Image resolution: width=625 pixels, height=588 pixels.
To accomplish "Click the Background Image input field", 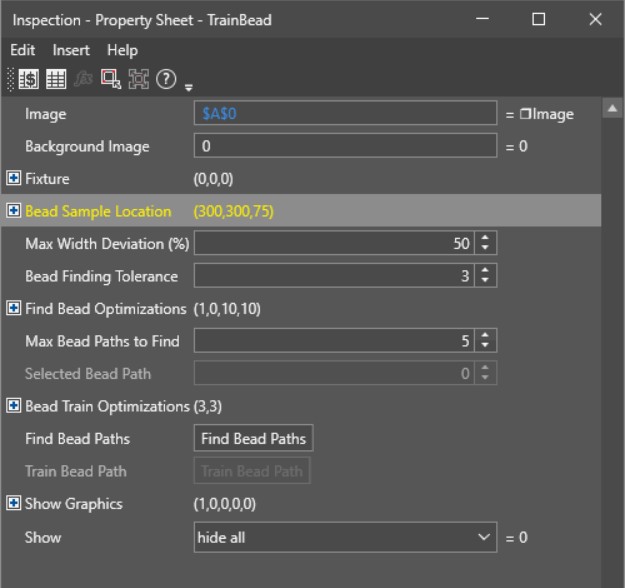I will coord(345,146).
